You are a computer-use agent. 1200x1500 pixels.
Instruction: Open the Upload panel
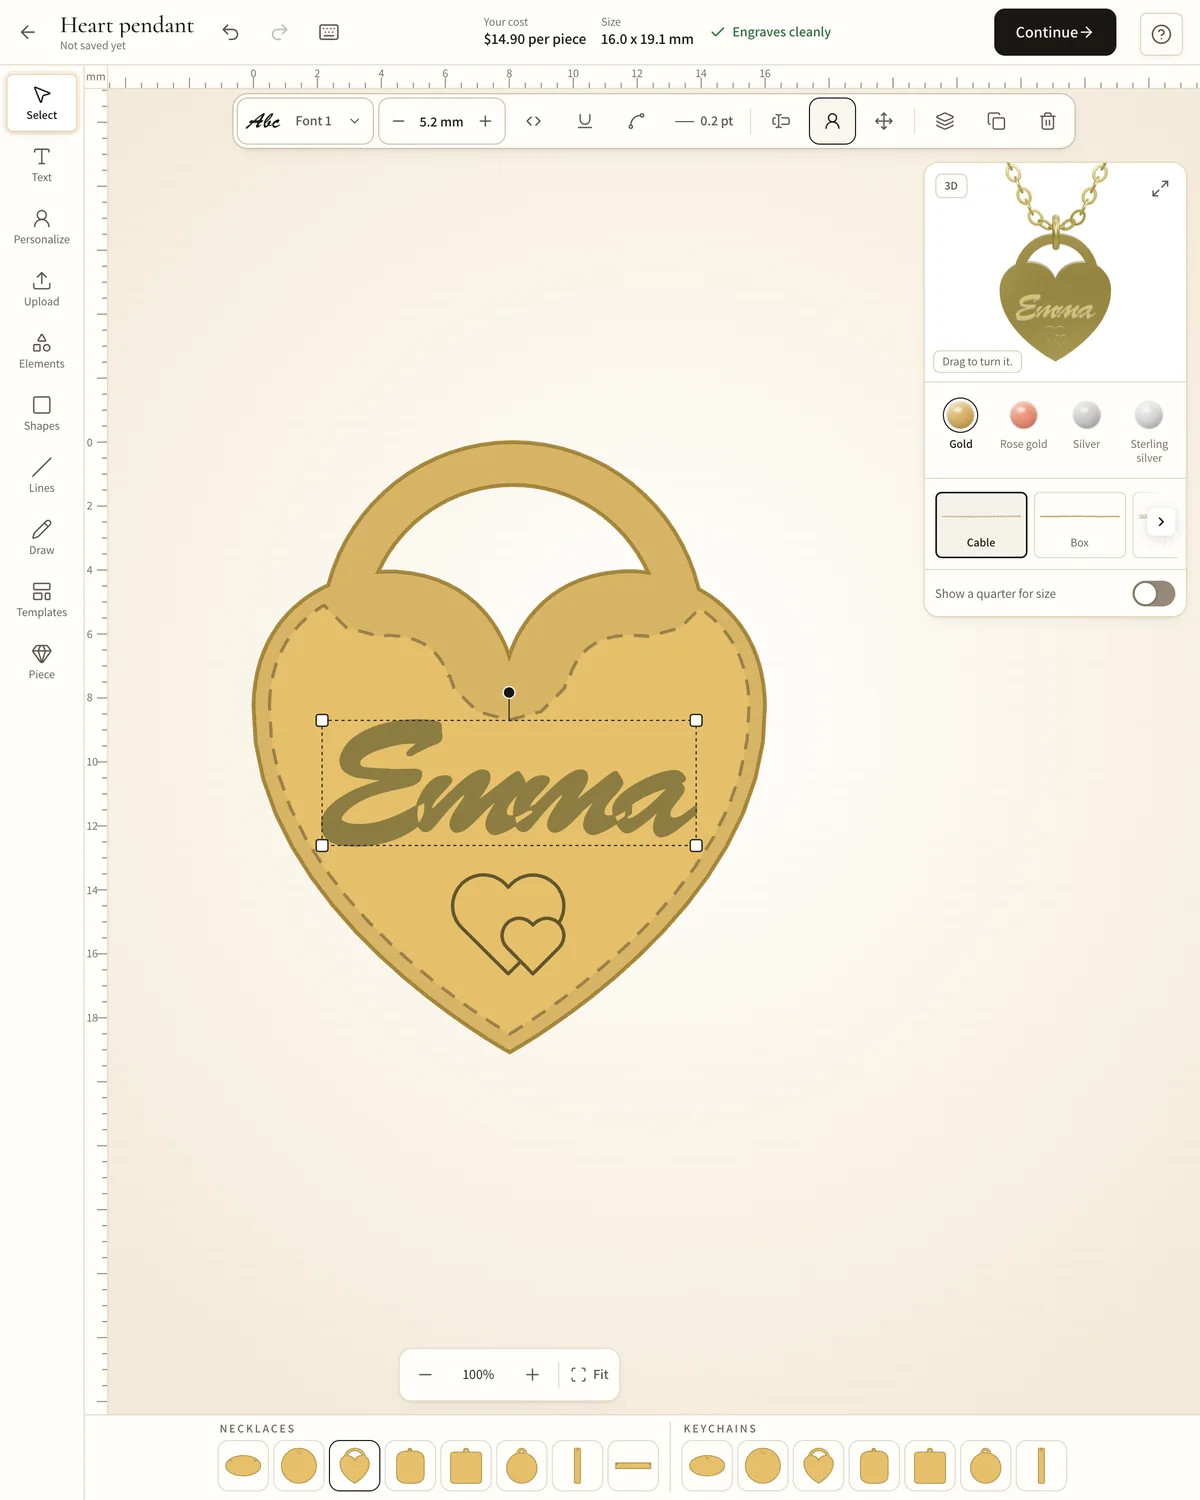pos(42,289)
